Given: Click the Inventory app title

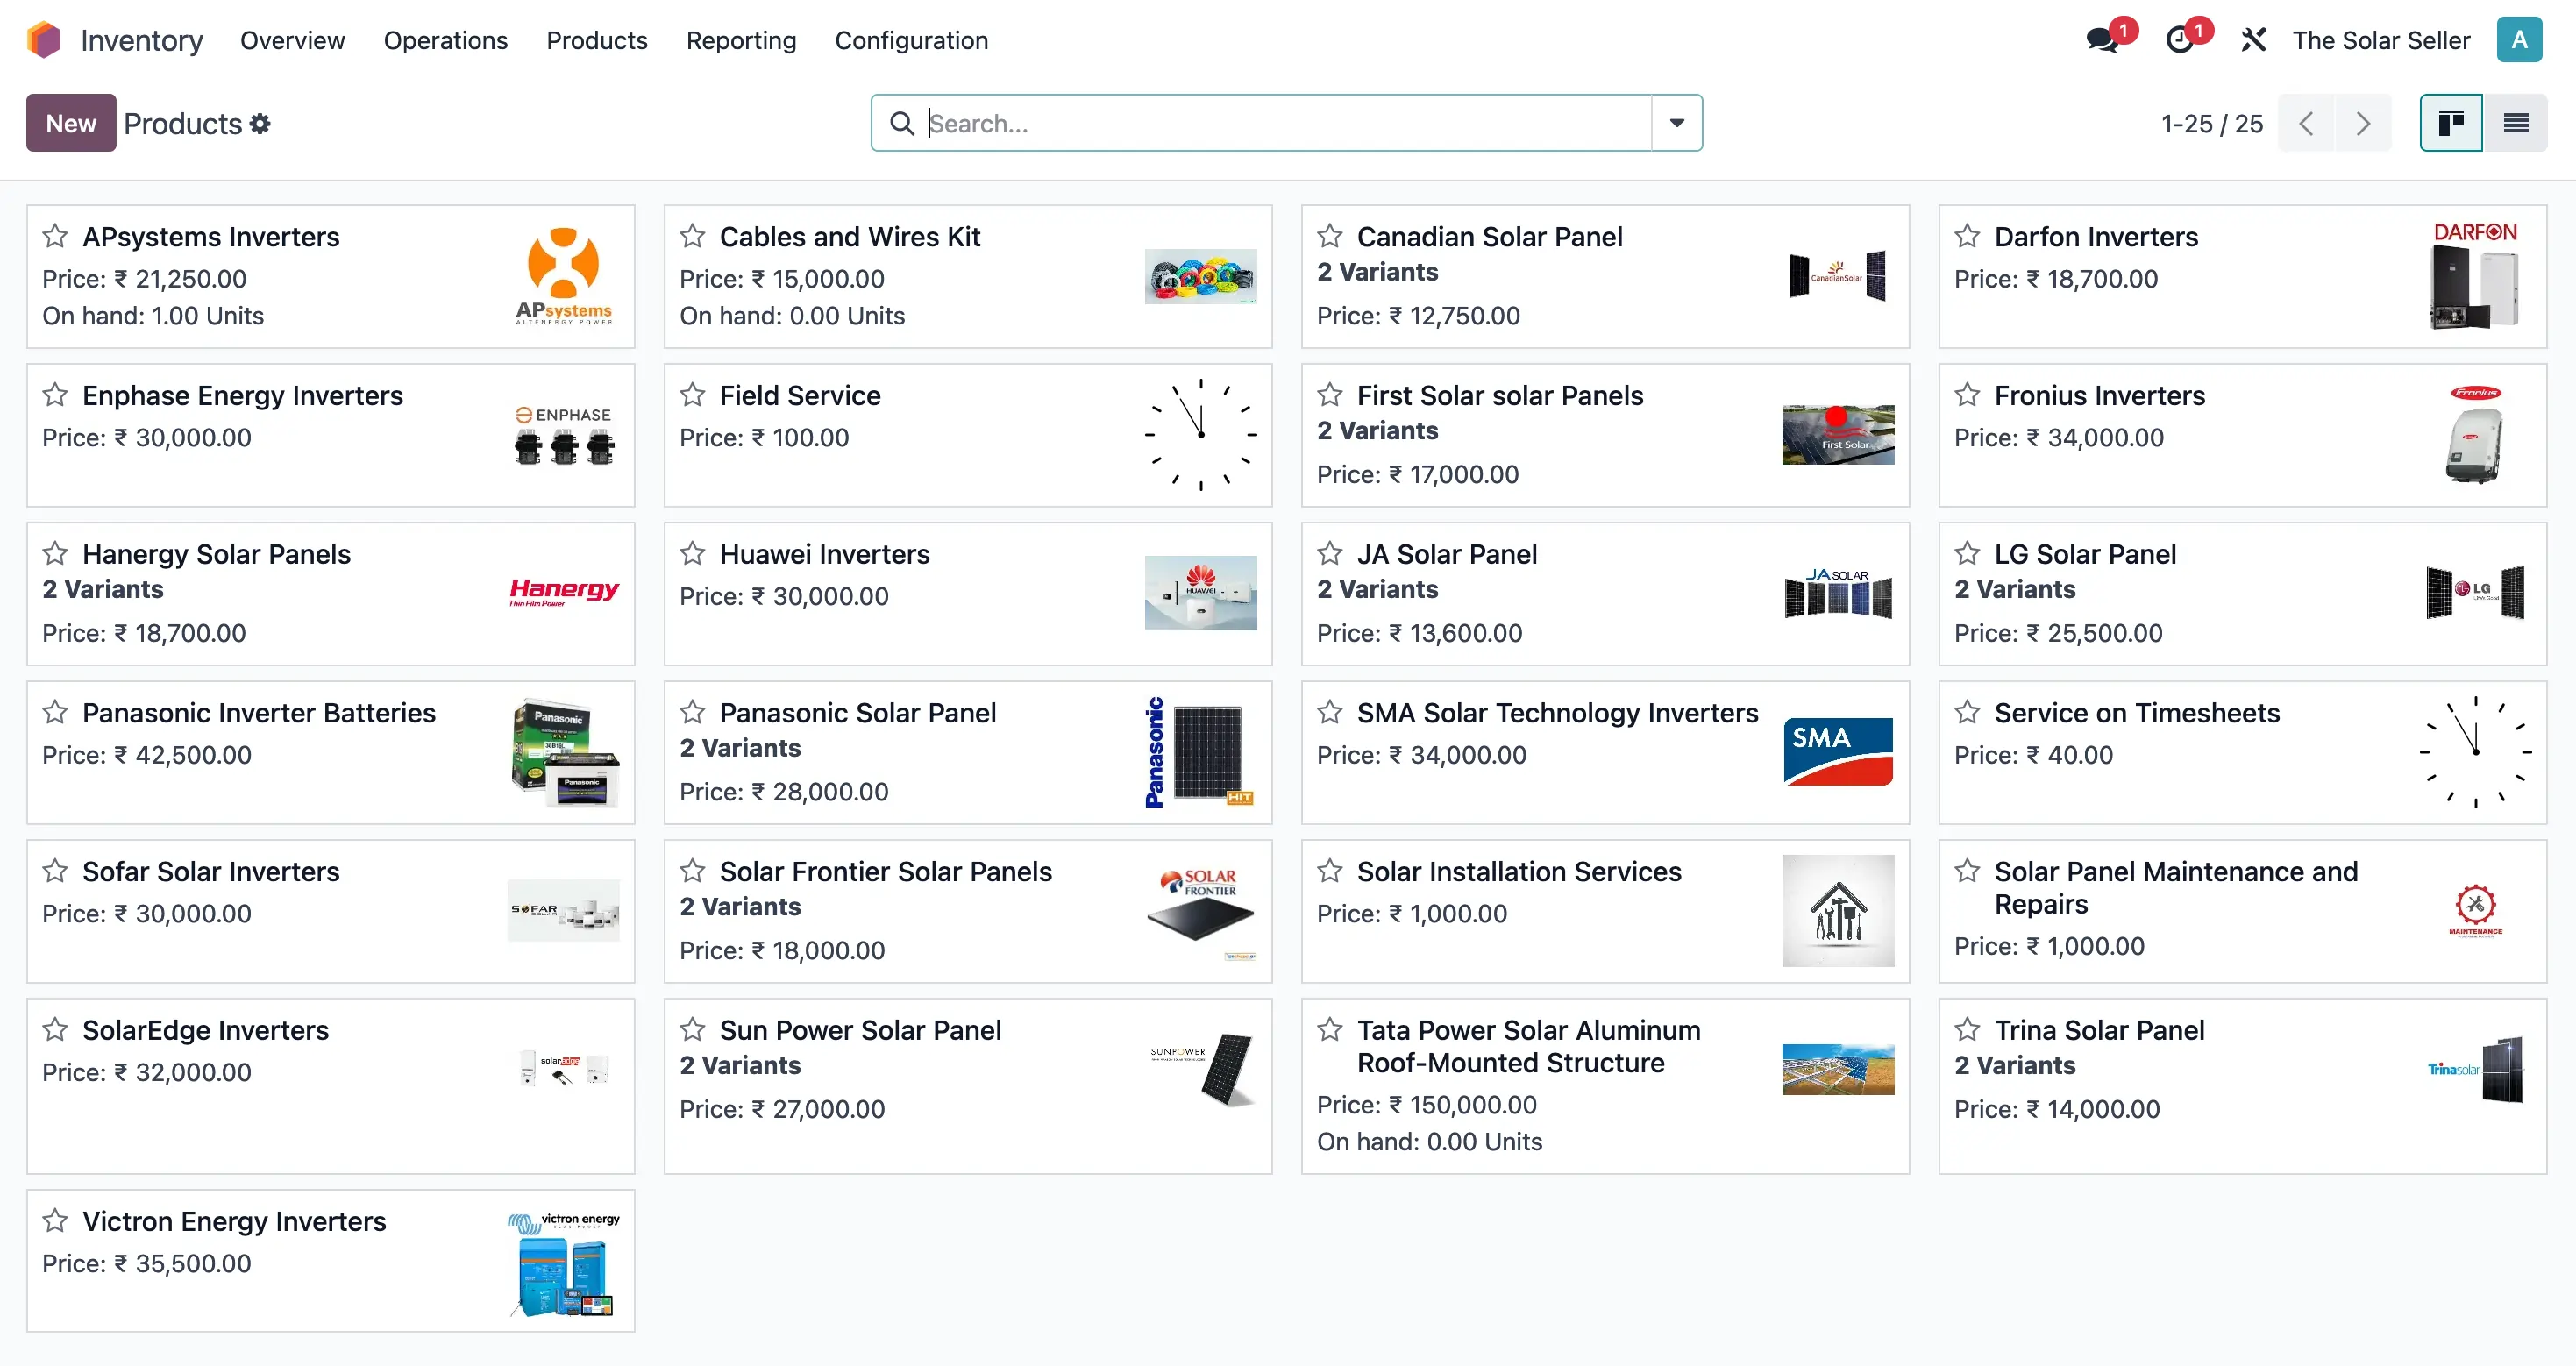Looking at the screenshot, I should [141, 40].
